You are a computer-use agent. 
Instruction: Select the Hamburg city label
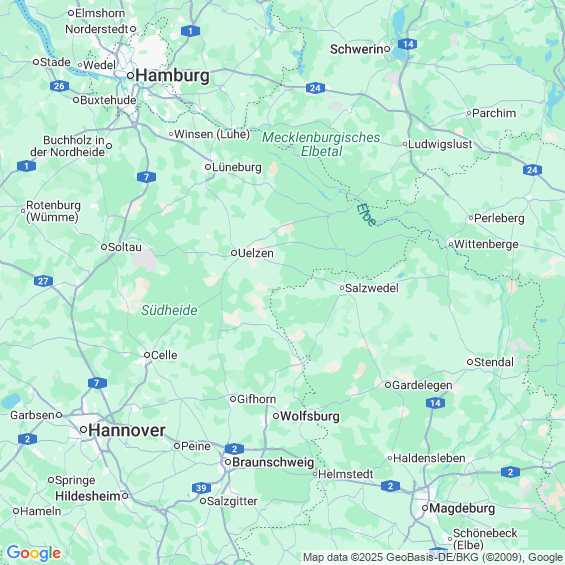[173, 76]
